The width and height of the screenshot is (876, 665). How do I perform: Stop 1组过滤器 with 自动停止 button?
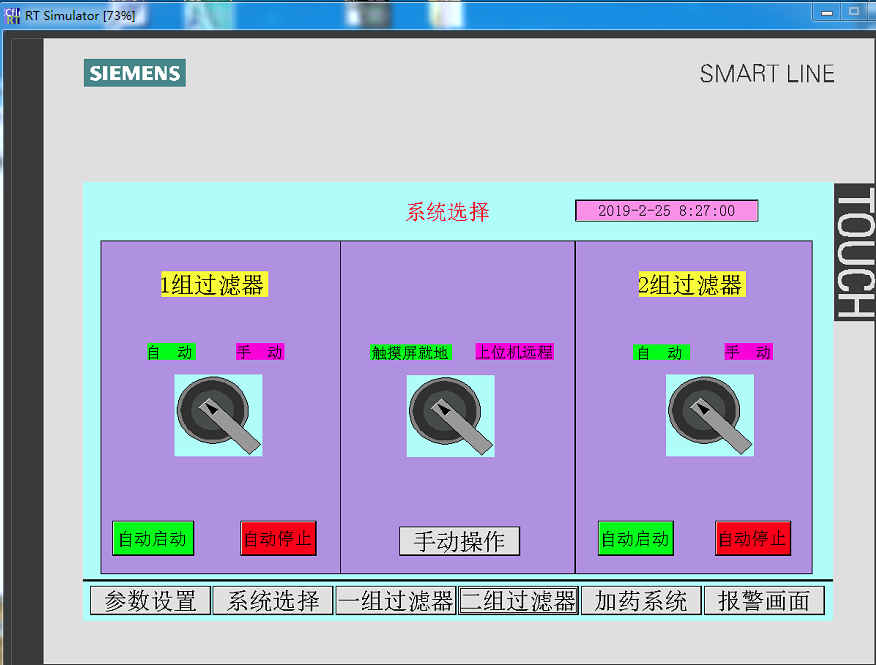[278, 538]
